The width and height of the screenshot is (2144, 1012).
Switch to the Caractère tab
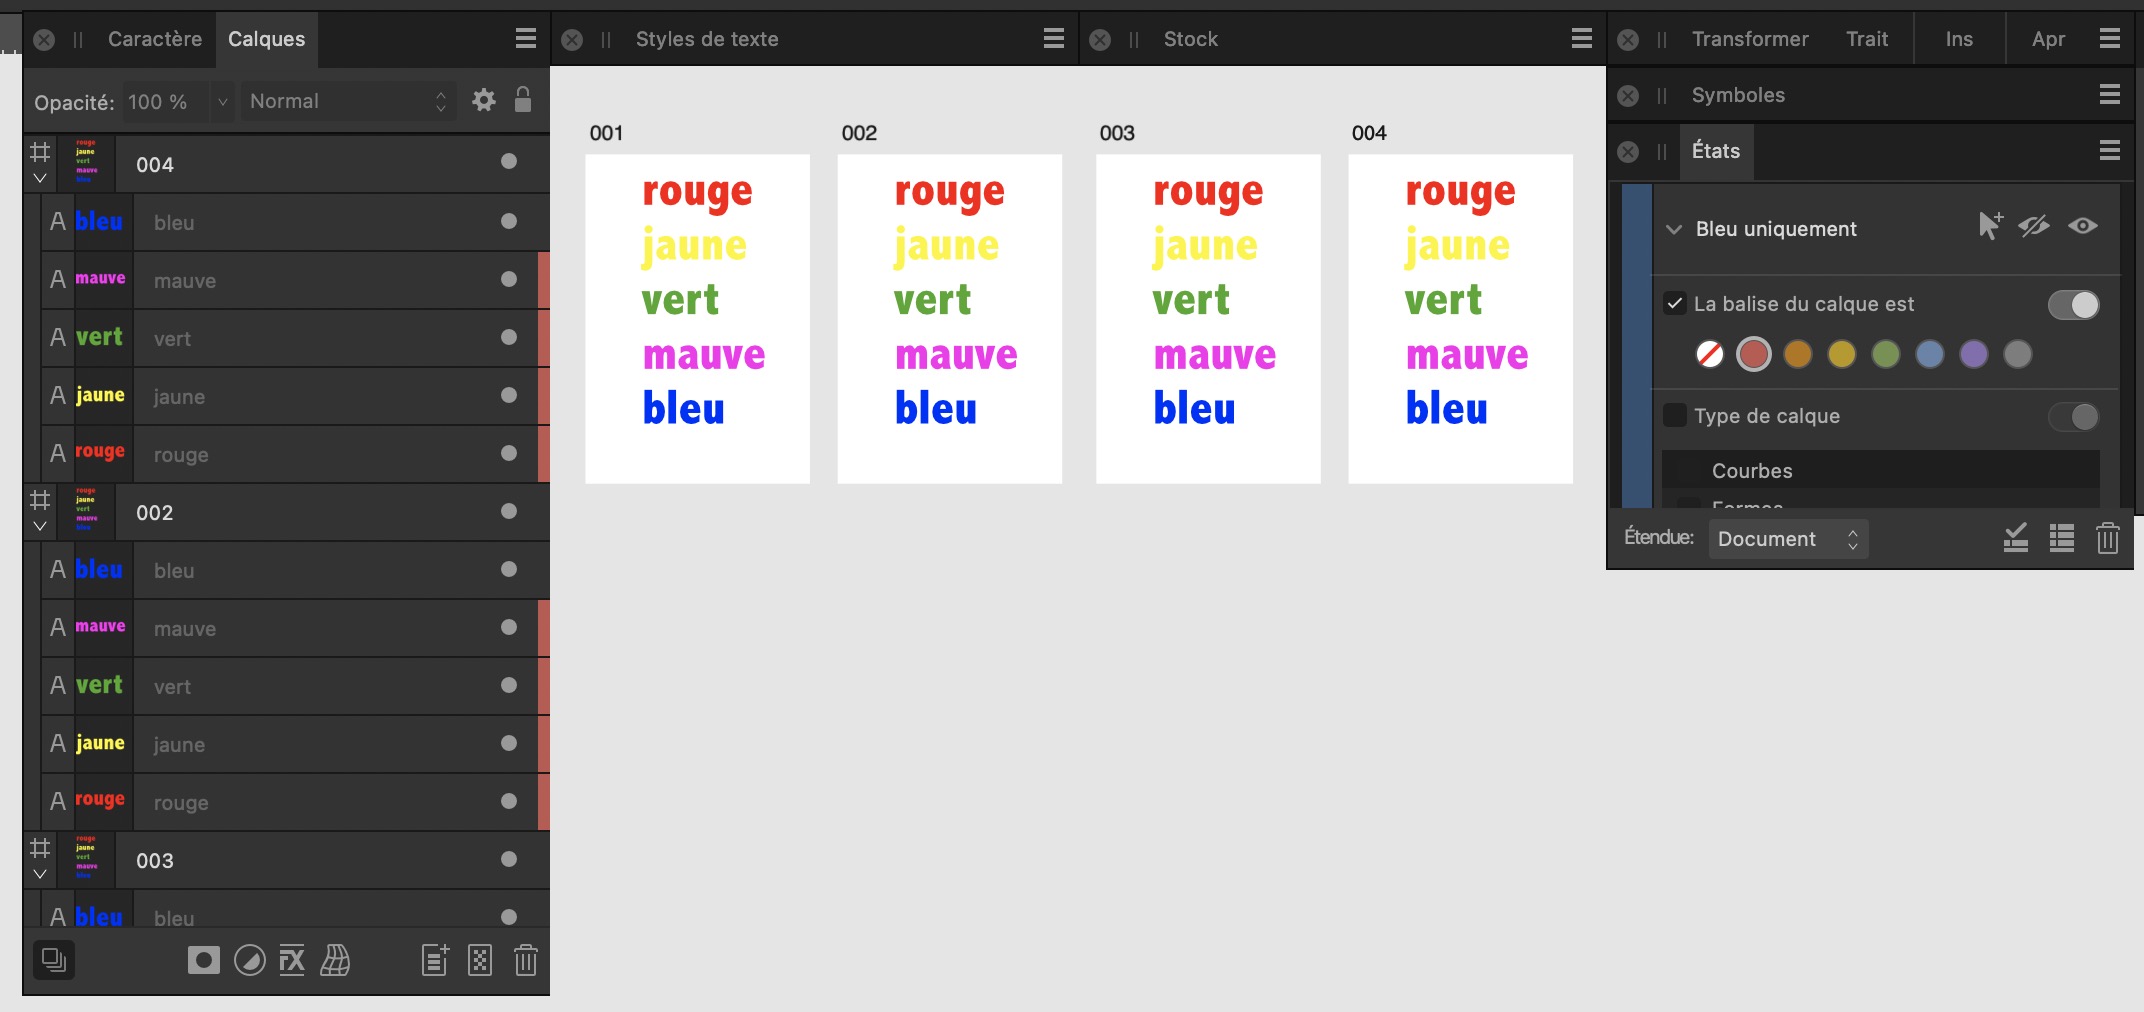pos(155,39)
